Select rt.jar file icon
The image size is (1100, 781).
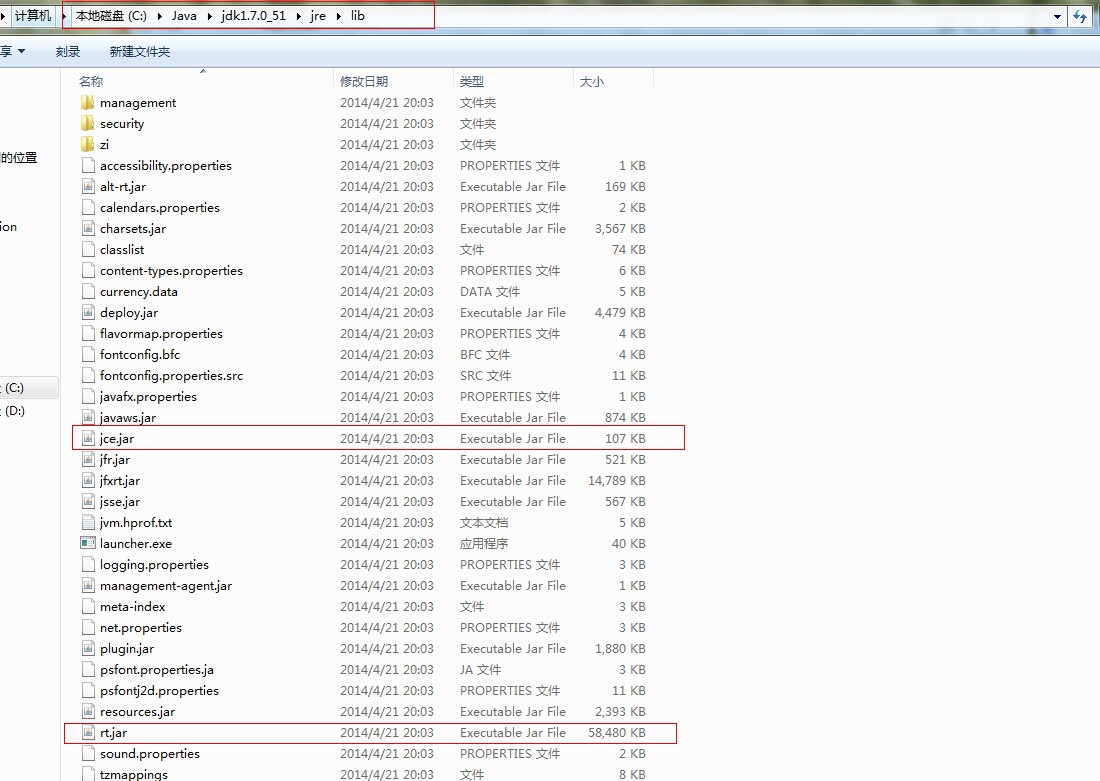click(88, 733)
